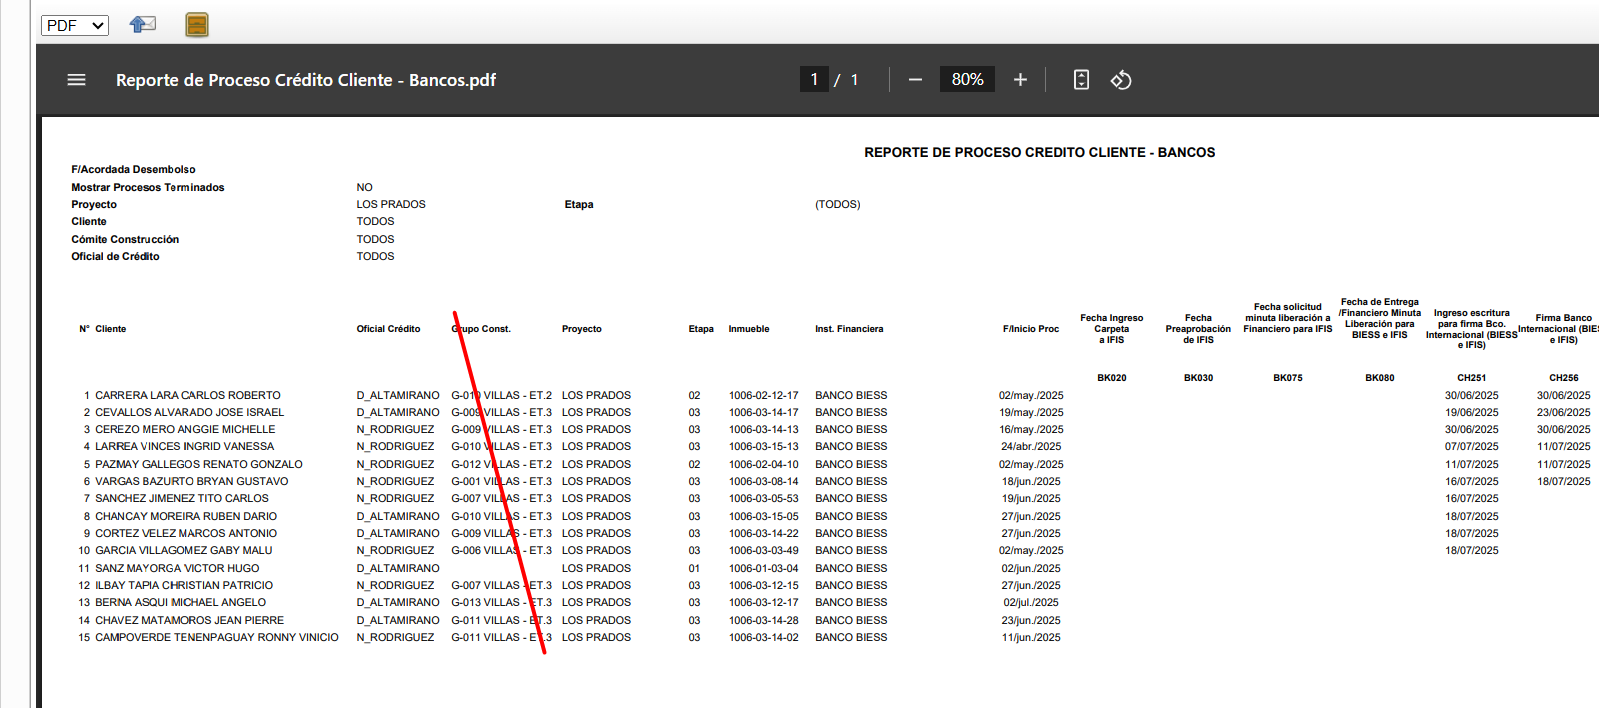Viewport: 1599px width, 708px height.
Task: Click the PDF file name in the viewer bar
Action: pyautogui.click(x=306, y=80)
